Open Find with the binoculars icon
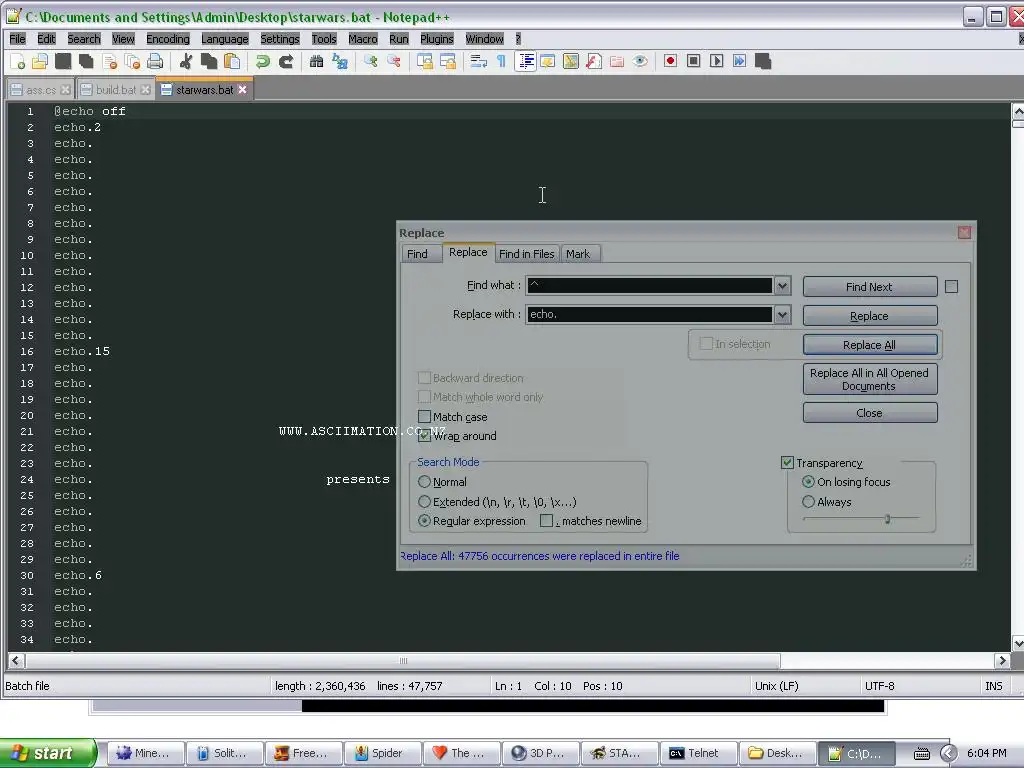Viewport: 1024px width, 768px height. [x=317, y=61]
